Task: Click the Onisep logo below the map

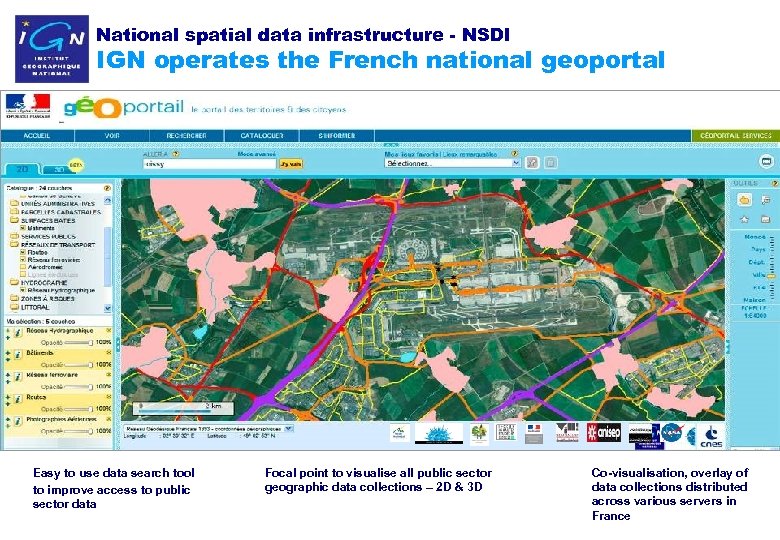Action: point(604,433)
